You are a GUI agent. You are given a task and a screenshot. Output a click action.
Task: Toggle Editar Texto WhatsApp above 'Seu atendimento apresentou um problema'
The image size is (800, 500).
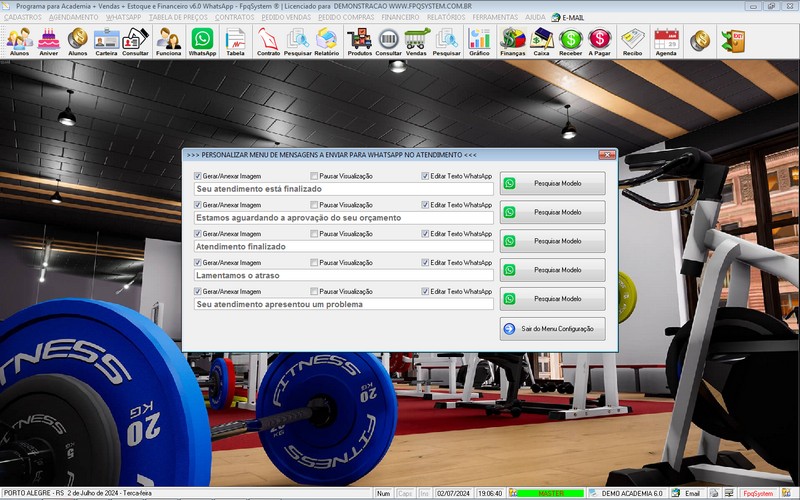pyautogui.click(x=425, y=291)
